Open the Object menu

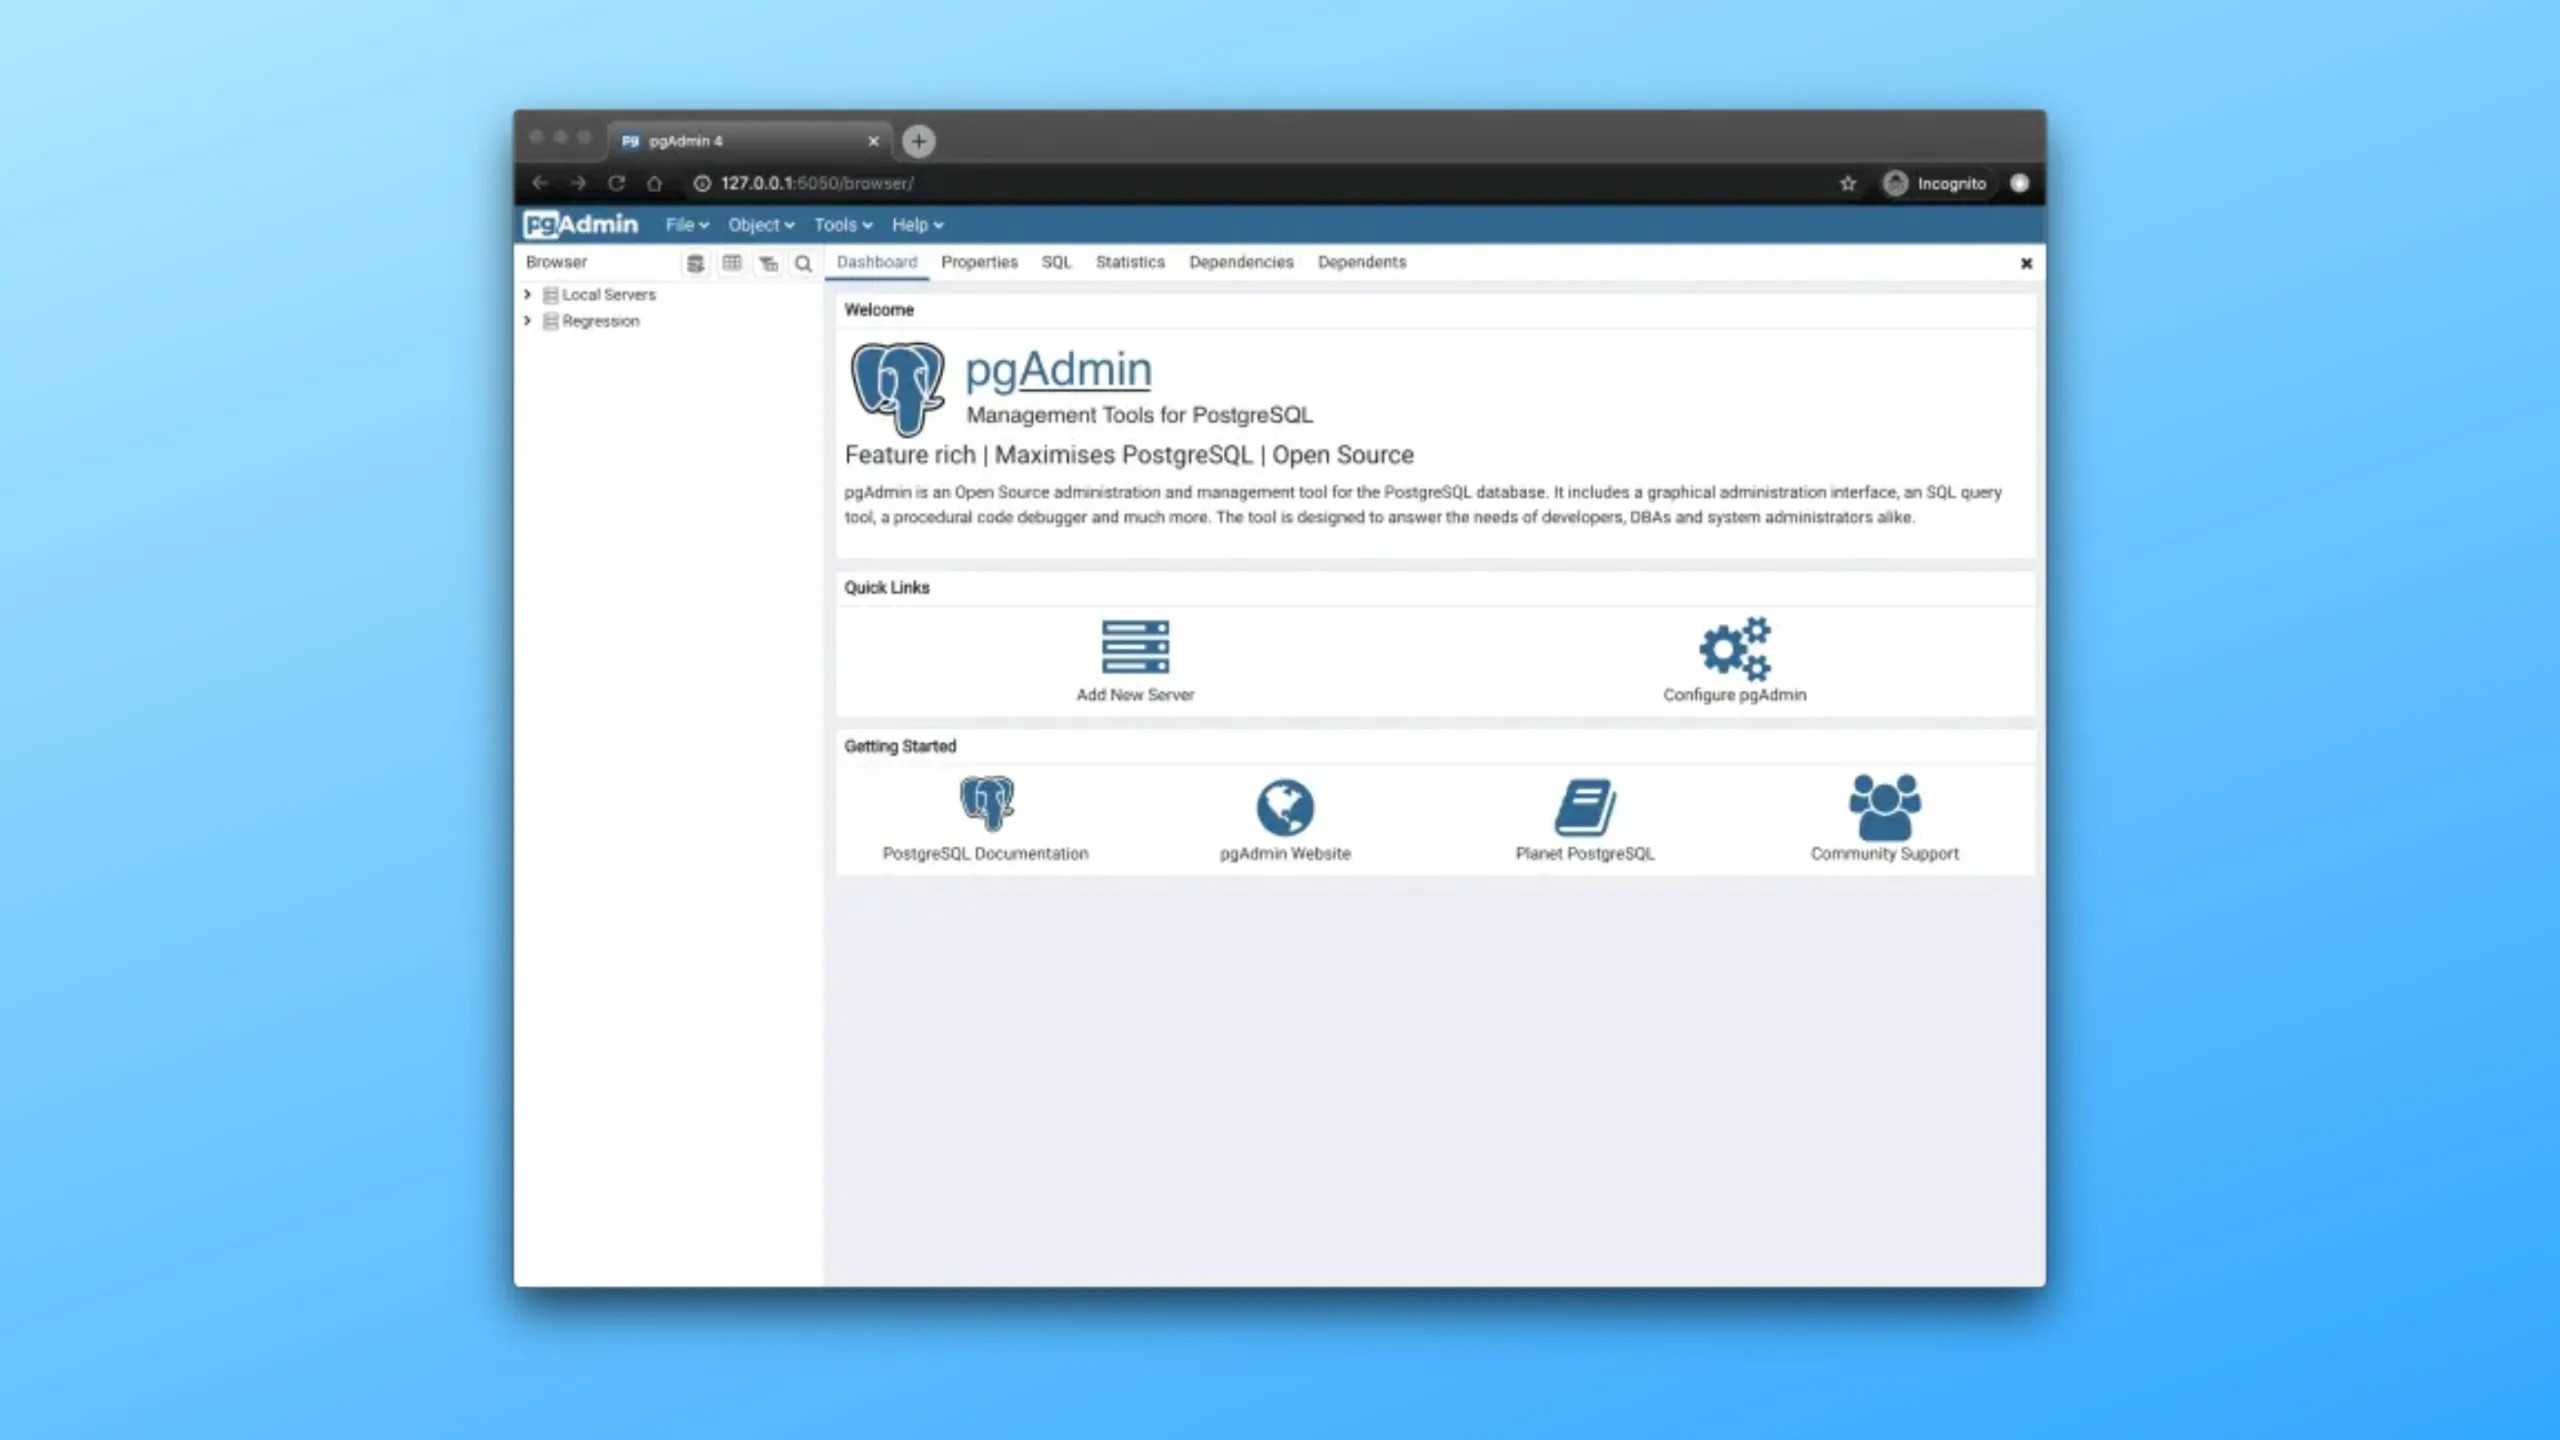click(x=761, y=225)
